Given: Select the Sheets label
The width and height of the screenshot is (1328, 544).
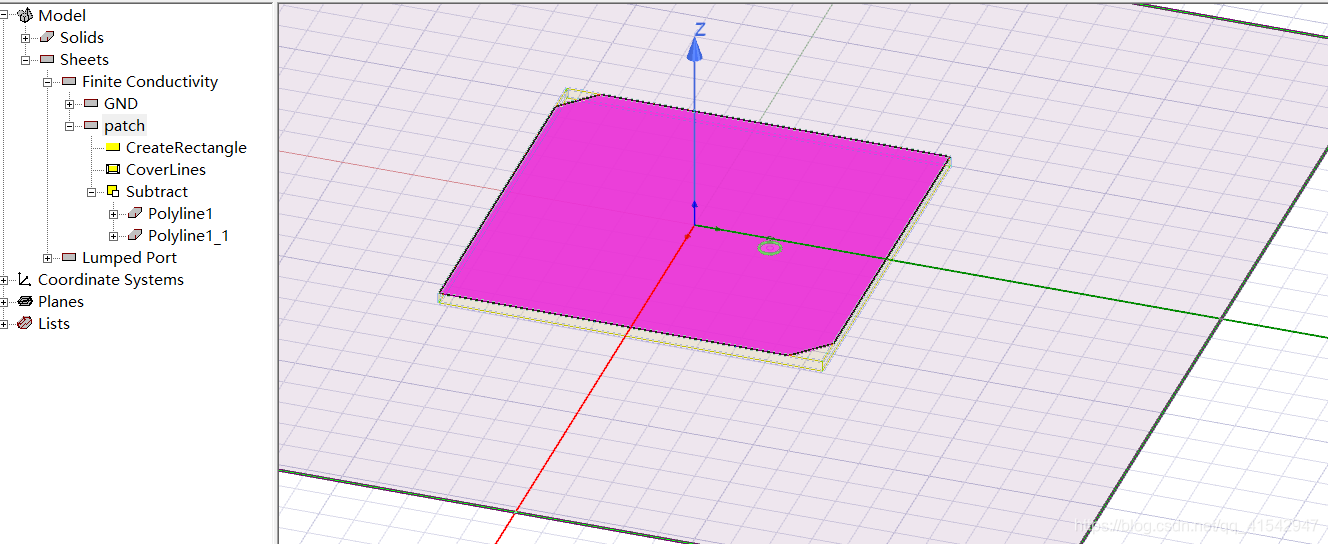Looking at the screenshot, I should pos(84,59).
